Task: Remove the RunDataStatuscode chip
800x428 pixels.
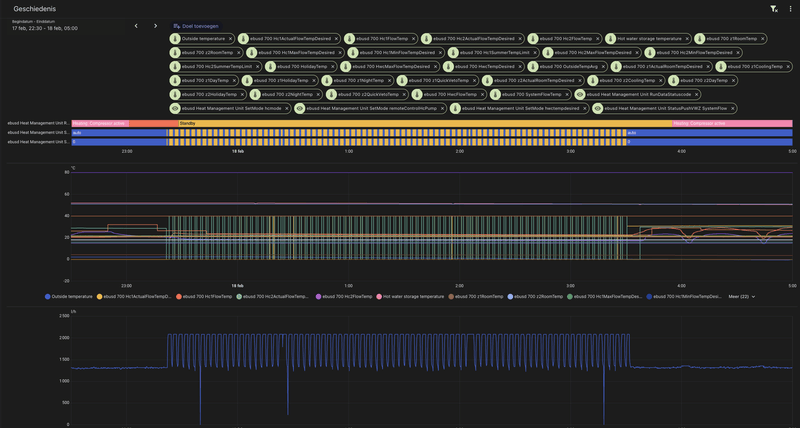Action: coord(696,94)
